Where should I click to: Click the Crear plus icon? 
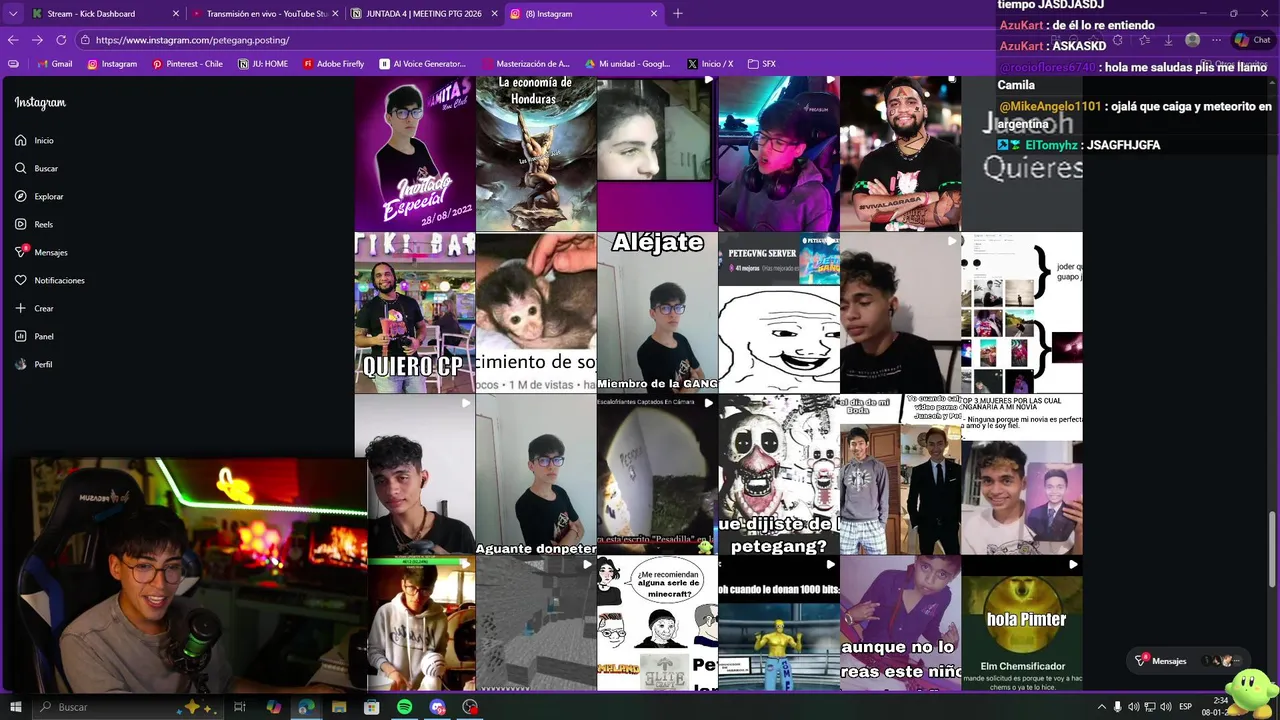[20, 309]
